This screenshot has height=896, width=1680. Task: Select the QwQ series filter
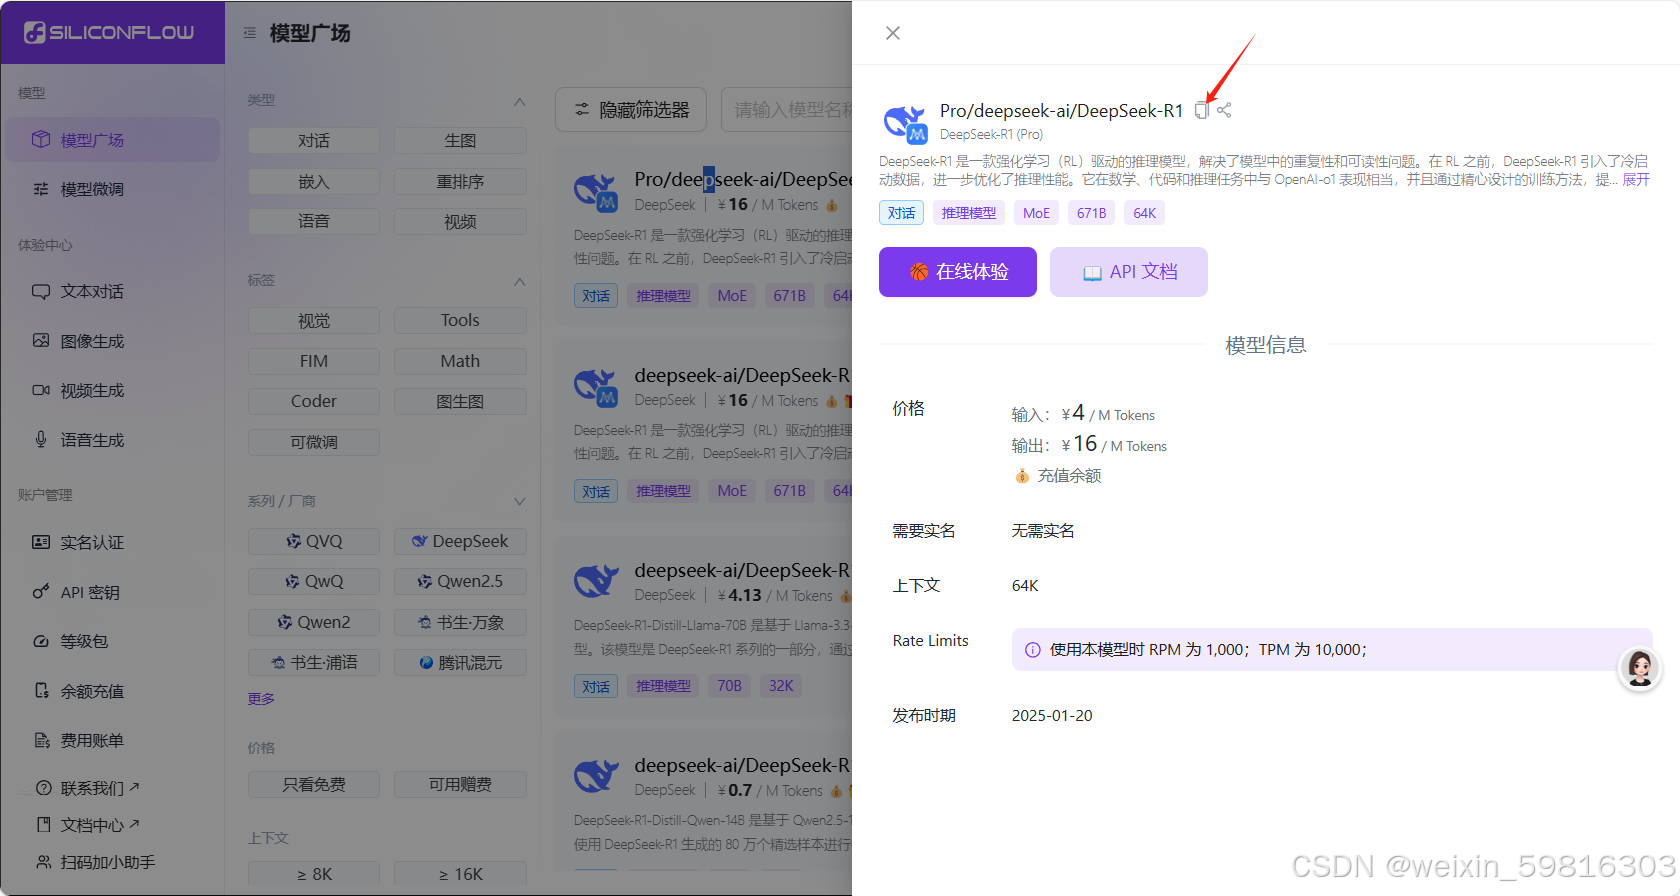314,581
